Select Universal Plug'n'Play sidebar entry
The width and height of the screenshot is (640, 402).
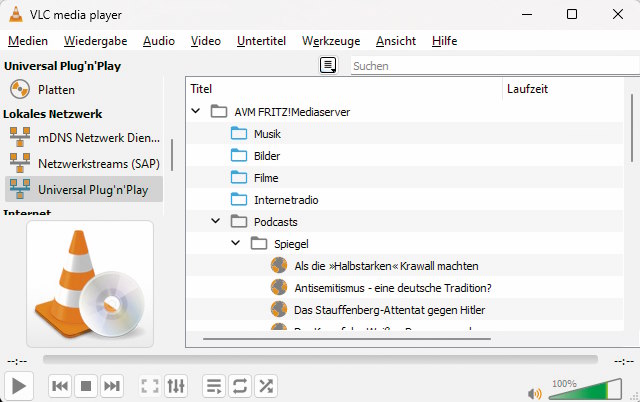(x=84, y=190)
